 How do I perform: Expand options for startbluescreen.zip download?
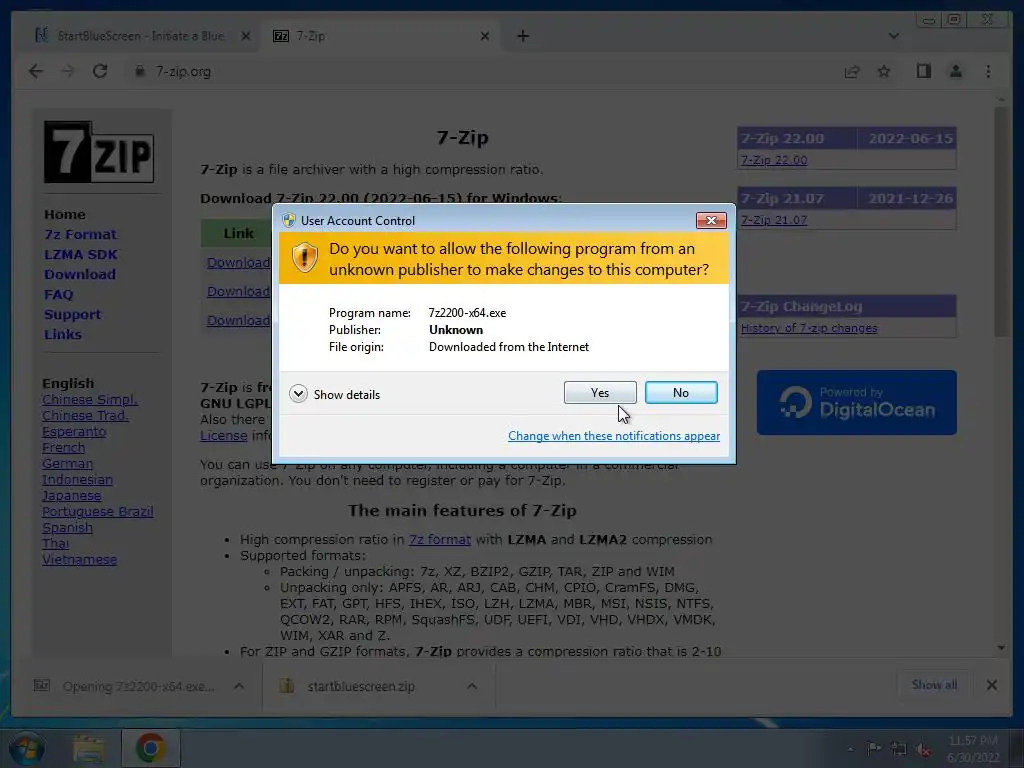point(472,686)
